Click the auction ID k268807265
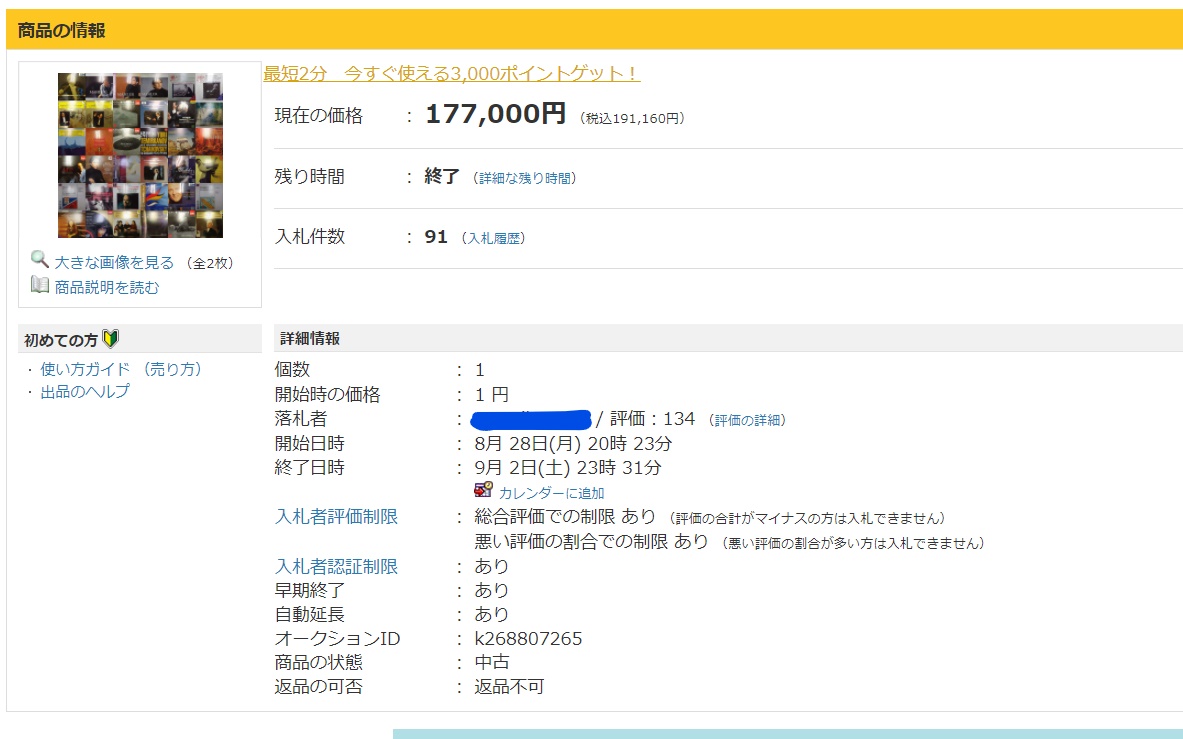Screen dimensions: 1183x739 528,638
